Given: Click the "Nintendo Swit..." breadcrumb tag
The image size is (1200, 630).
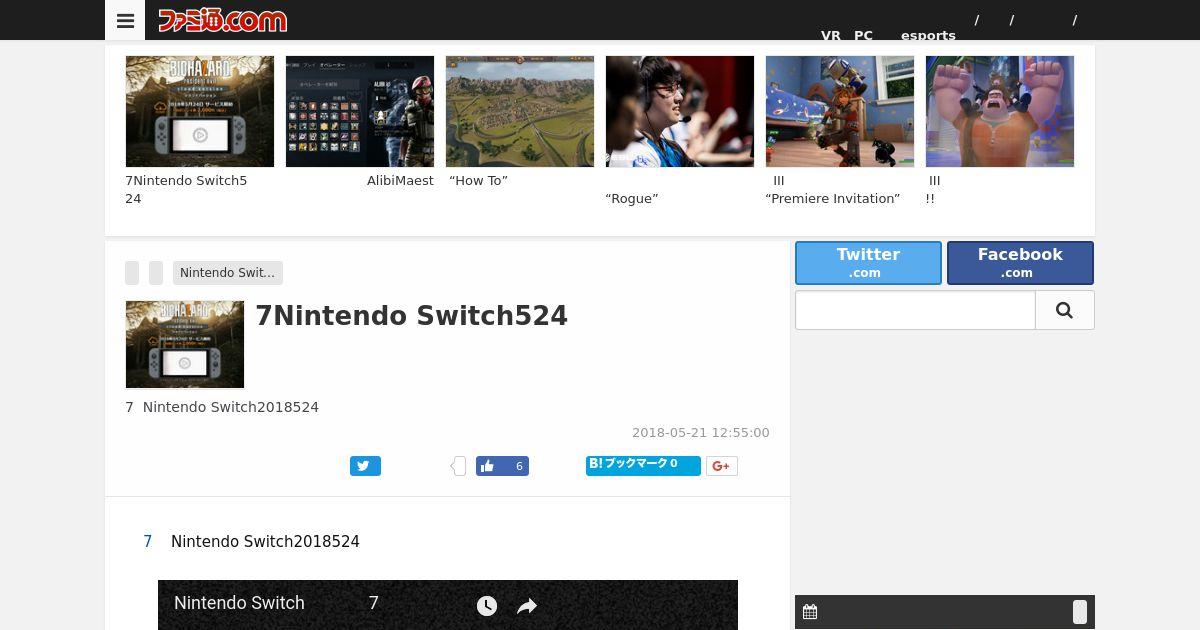Looking at the screenshot, I should 228,273.
